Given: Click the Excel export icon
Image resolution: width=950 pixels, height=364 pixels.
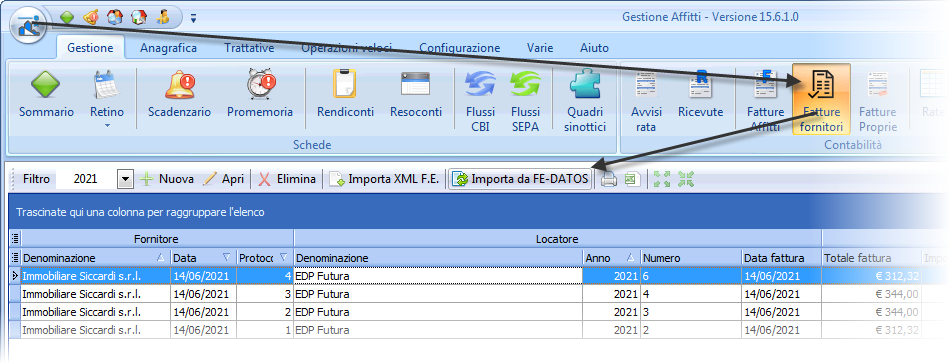Looking at the screenshot, I should [x=633, y=179].
